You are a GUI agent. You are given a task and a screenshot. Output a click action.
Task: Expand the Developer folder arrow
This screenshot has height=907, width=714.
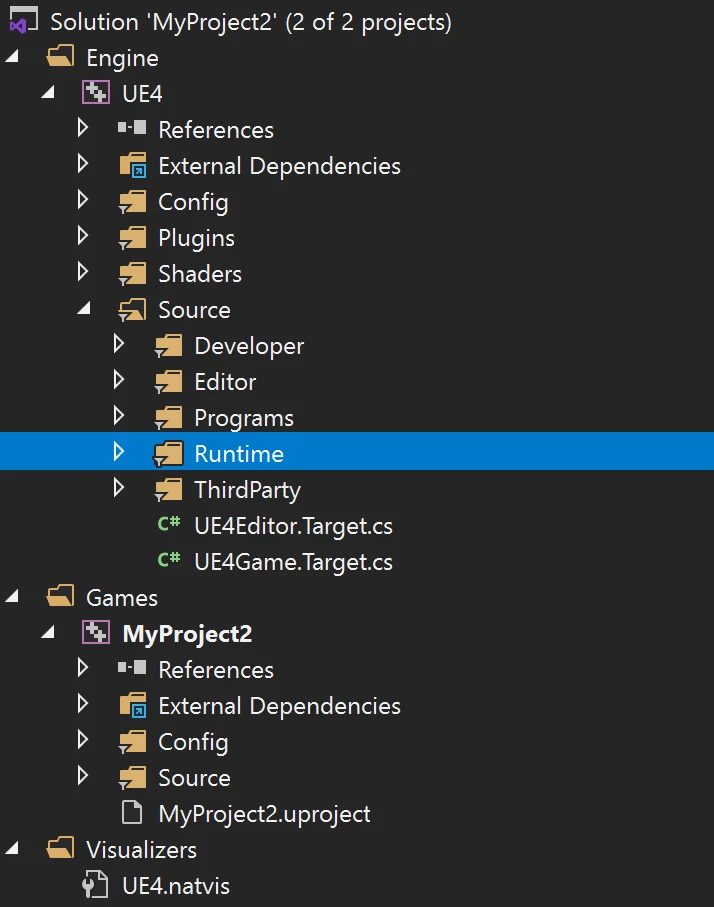(119, 346)
